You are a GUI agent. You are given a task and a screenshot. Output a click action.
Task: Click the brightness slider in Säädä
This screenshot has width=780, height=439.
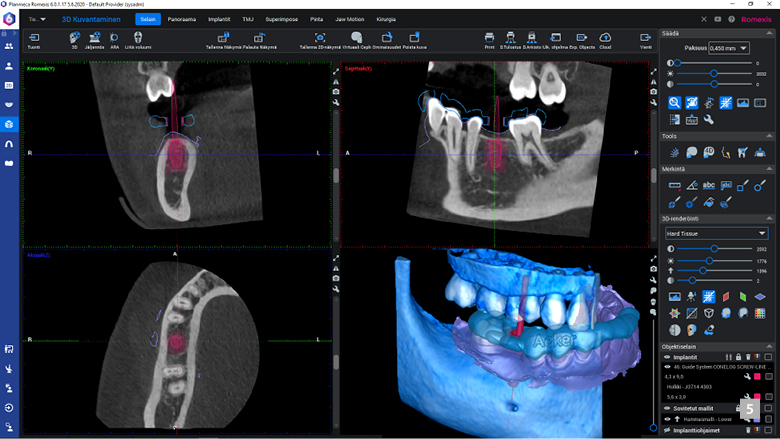point(714,74)
